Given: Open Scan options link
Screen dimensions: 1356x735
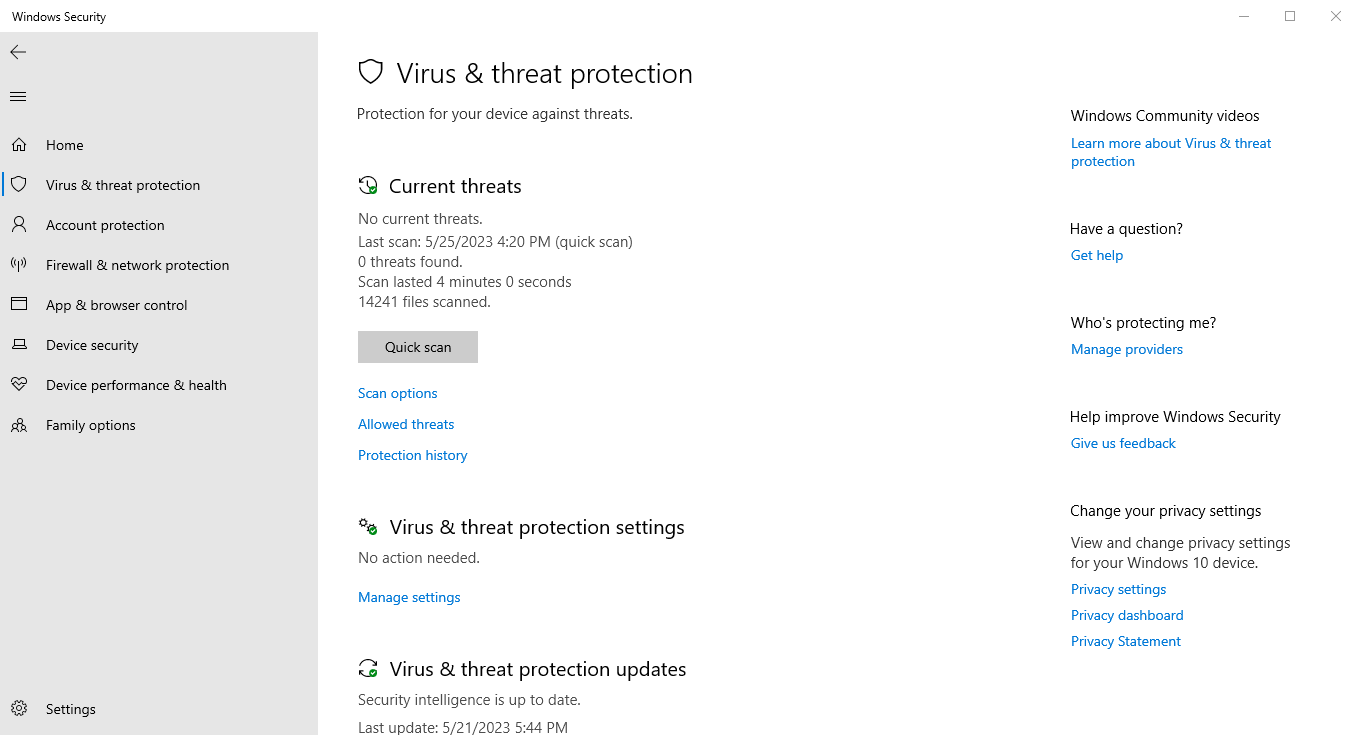Looking at the screenshot, I should [398, 393].
